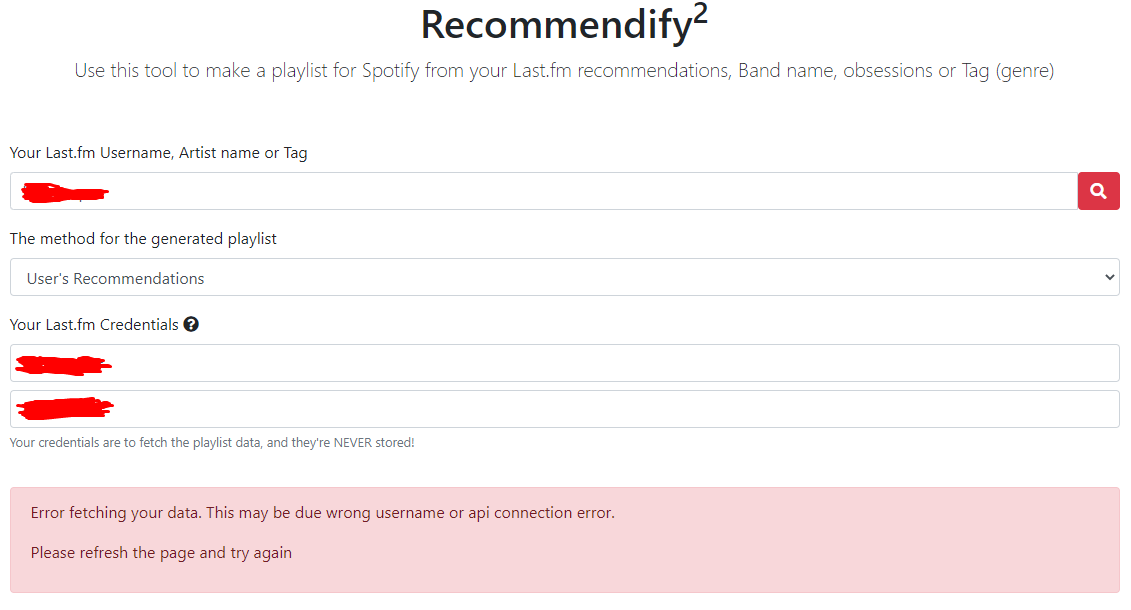The width and height of the screenshot is (1131, 610).
Task: Click the chevron arrow on the method selector
Action: click(1109, 276)
